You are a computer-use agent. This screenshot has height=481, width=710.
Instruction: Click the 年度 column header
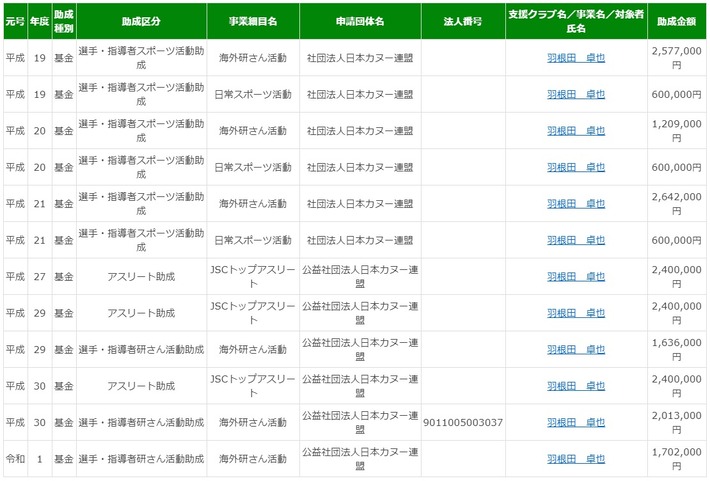click(x=40, y=21)
